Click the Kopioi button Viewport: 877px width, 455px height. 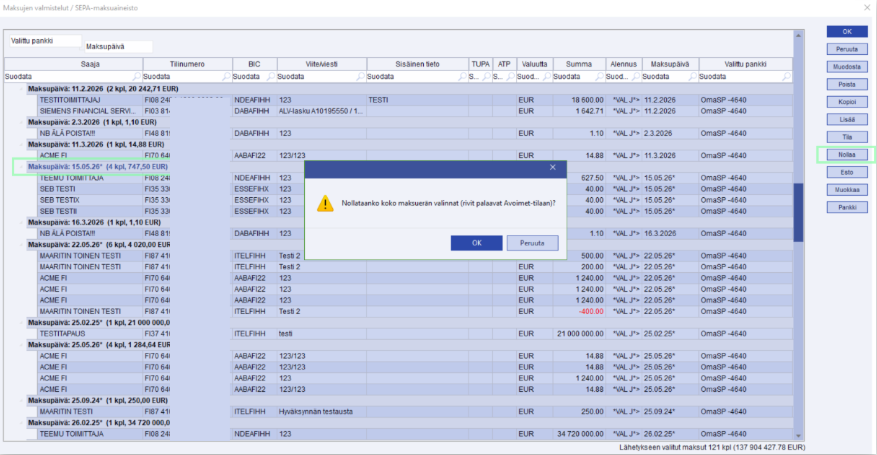click(x=847, y=102)
